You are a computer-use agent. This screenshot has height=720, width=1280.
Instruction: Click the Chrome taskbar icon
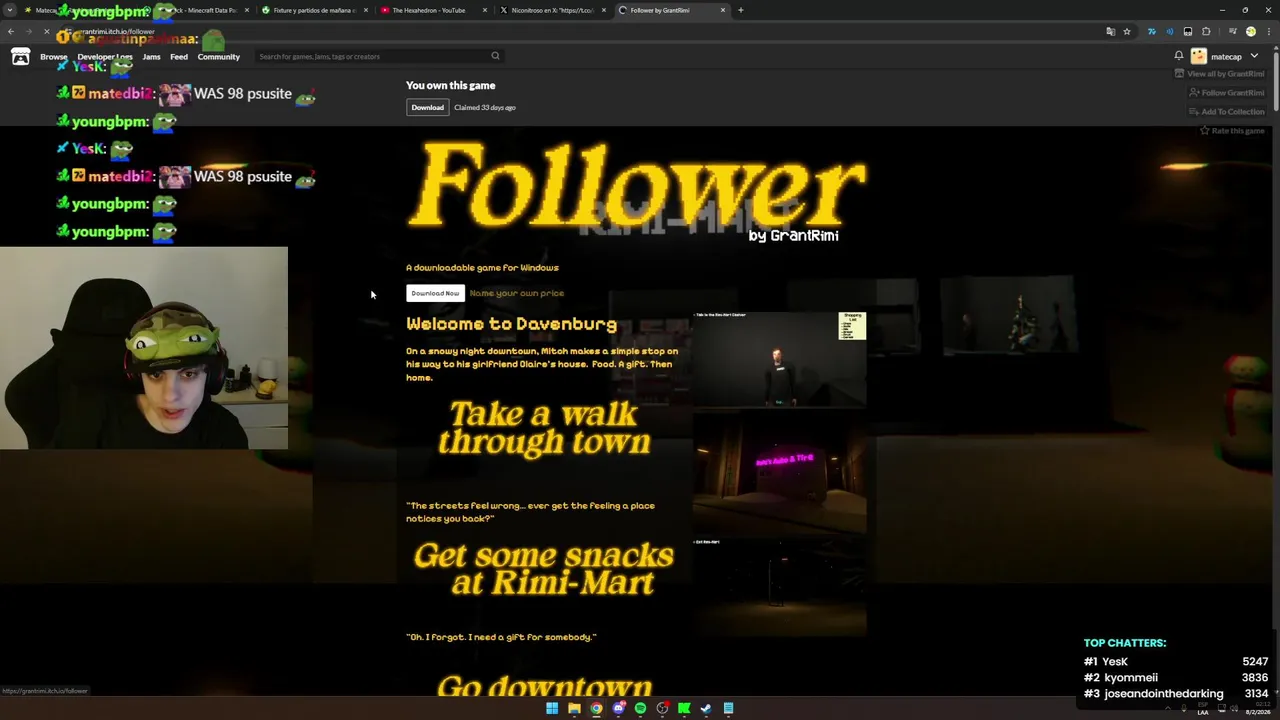point(596,708)
